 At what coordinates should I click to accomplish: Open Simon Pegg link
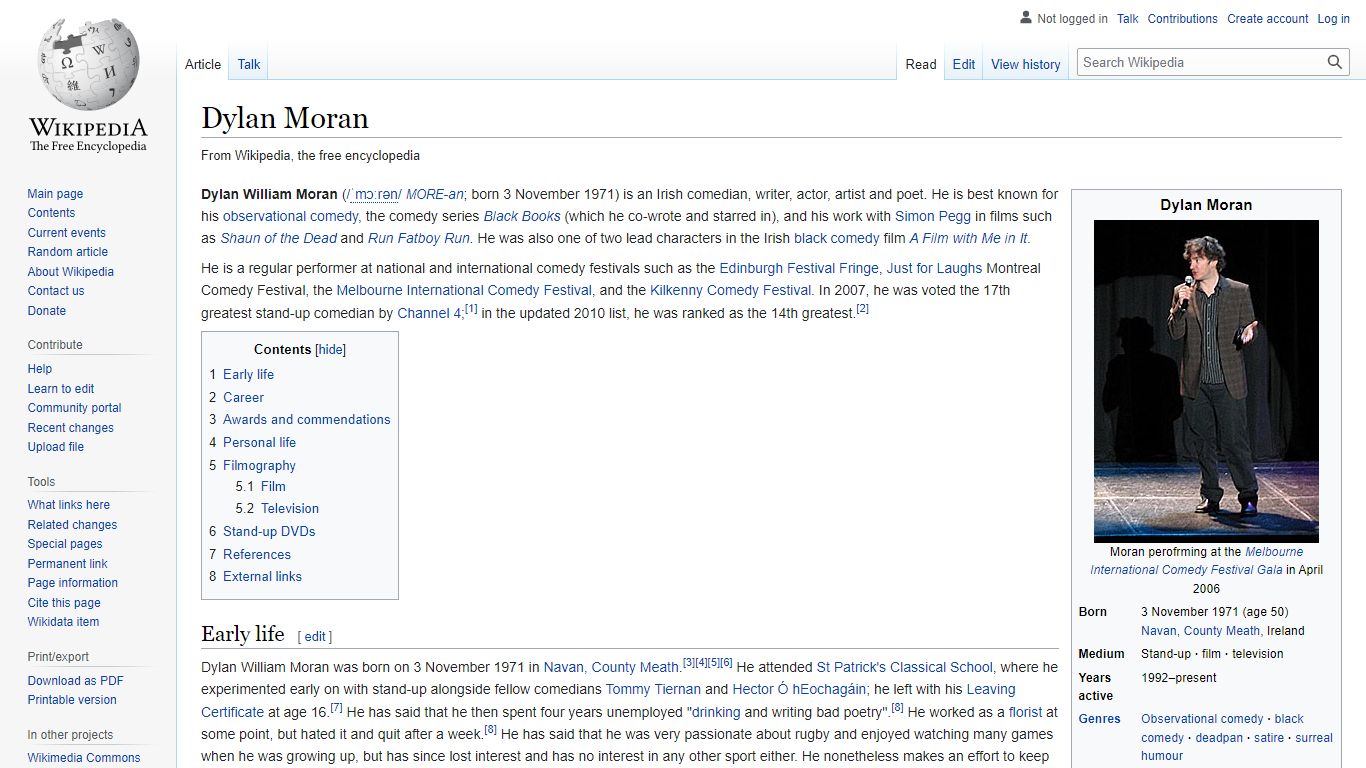coord(933,216)
